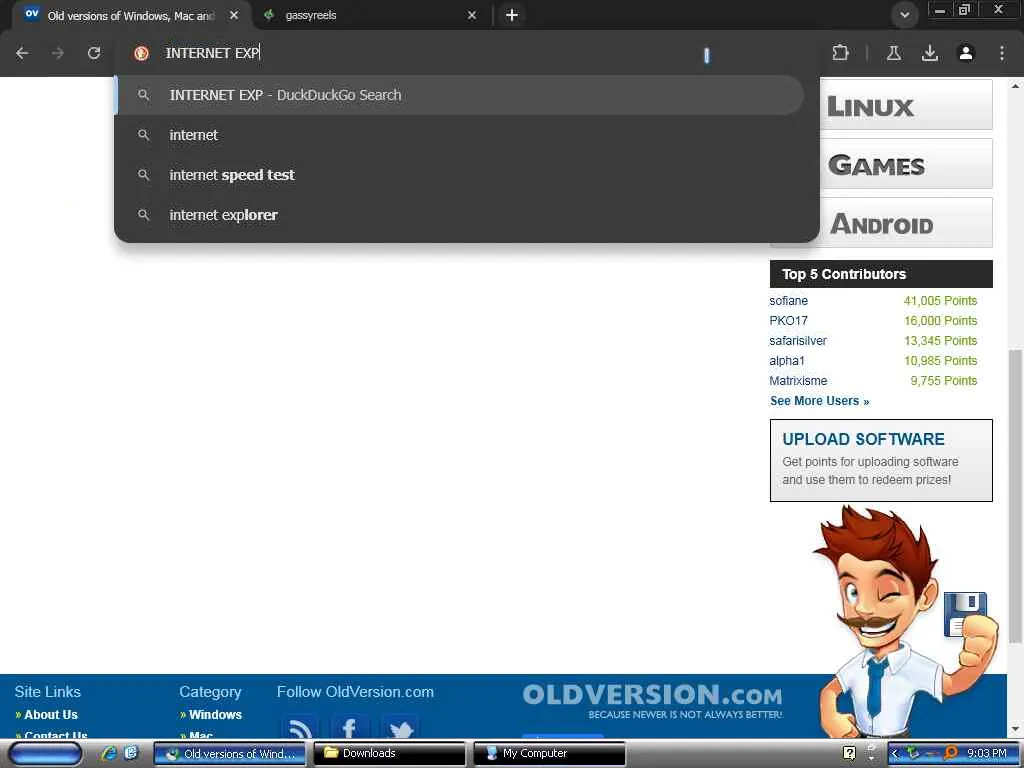
Task: Click the Top 5 Contributors header
Action: pyautogui.click(x=881, y=274)
